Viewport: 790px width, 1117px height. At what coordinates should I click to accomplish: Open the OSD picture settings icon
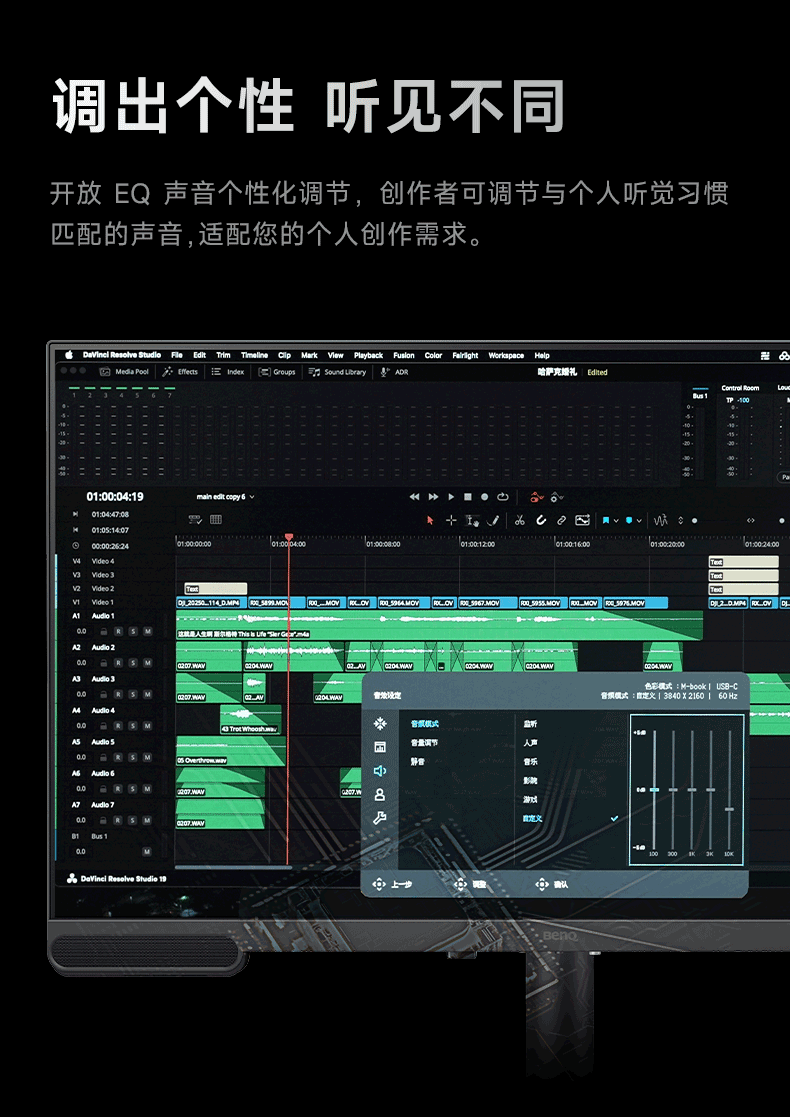click(x=380, y=747)
